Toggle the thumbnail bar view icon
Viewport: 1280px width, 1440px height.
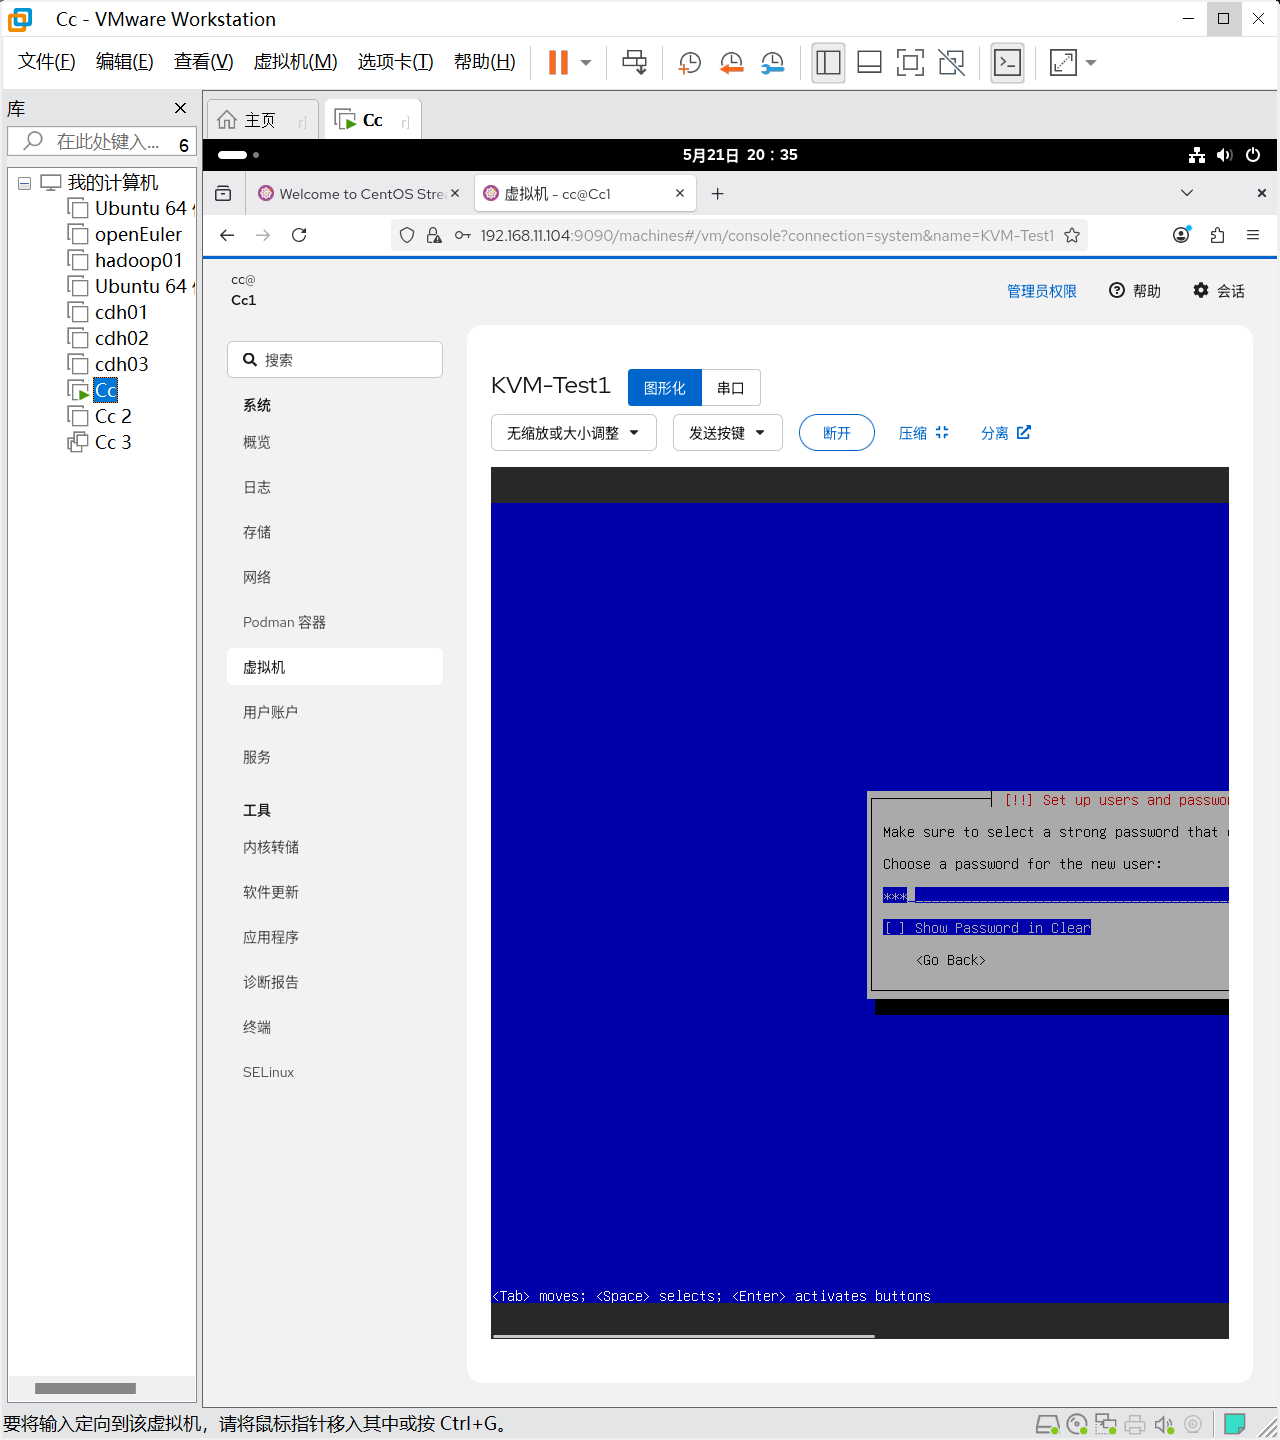869,63
